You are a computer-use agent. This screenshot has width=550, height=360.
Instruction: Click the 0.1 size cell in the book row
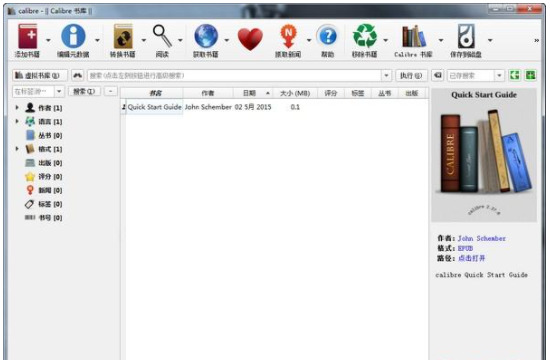295,107
